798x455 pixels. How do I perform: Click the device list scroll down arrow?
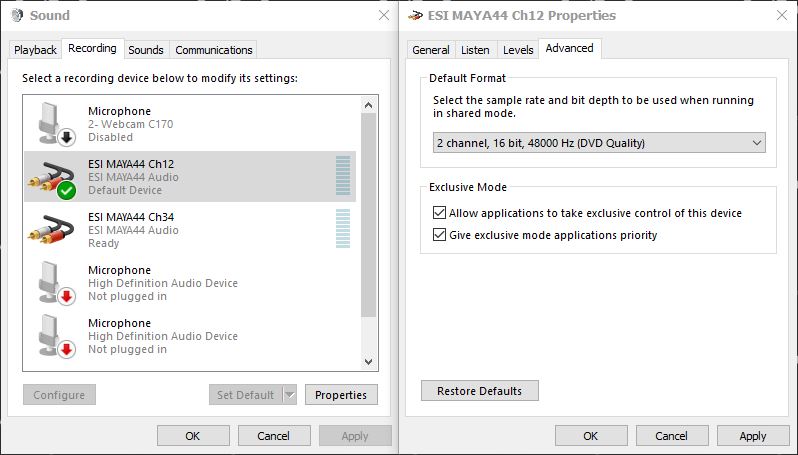tap(368, 362)
